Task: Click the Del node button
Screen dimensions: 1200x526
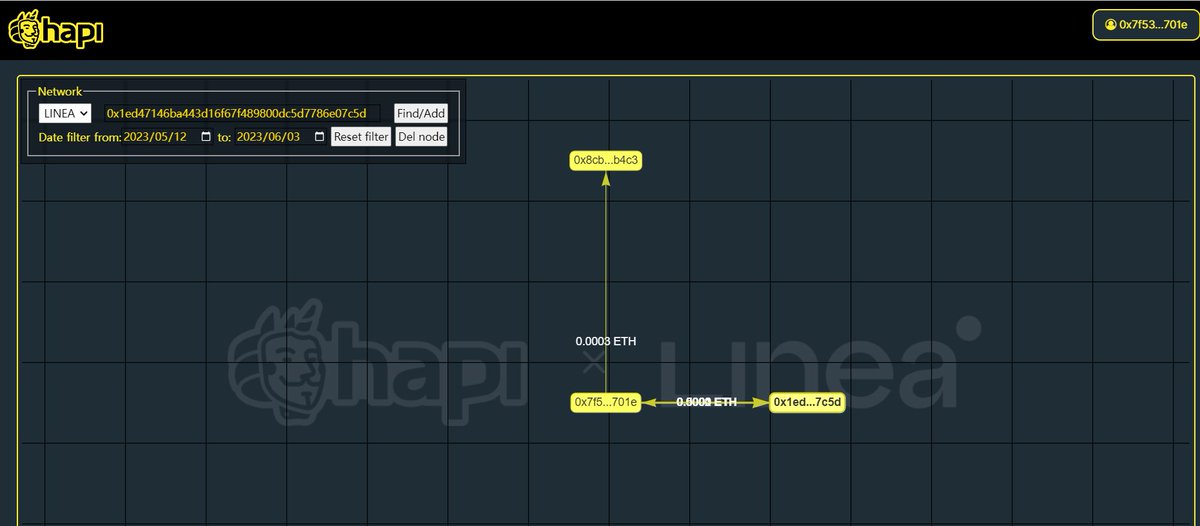Action: [421, 137]
